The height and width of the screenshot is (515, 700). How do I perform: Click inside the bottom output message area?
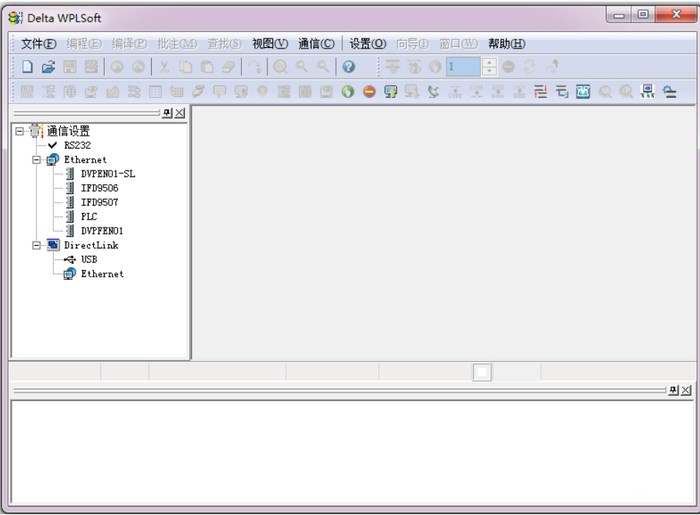pyautogui.click(x=352, y=452)
